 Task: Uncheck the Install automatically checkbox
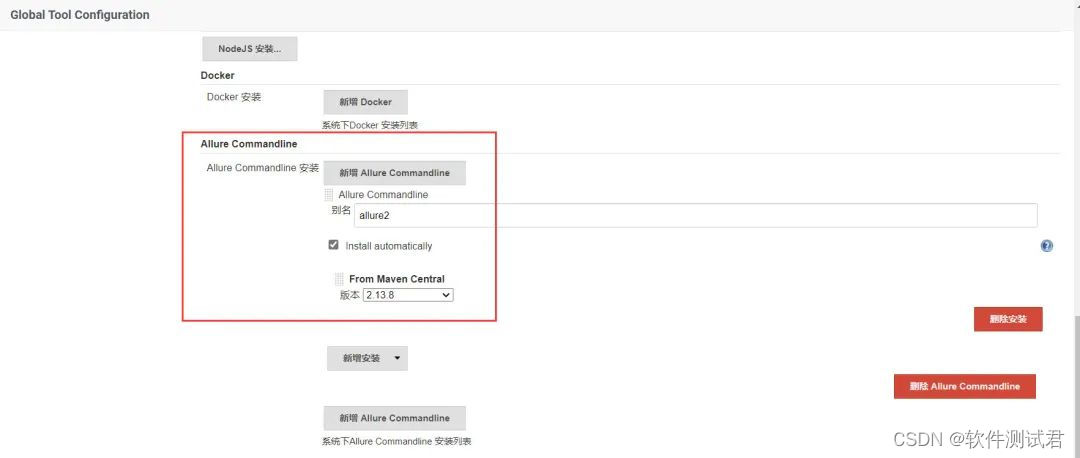333,245
